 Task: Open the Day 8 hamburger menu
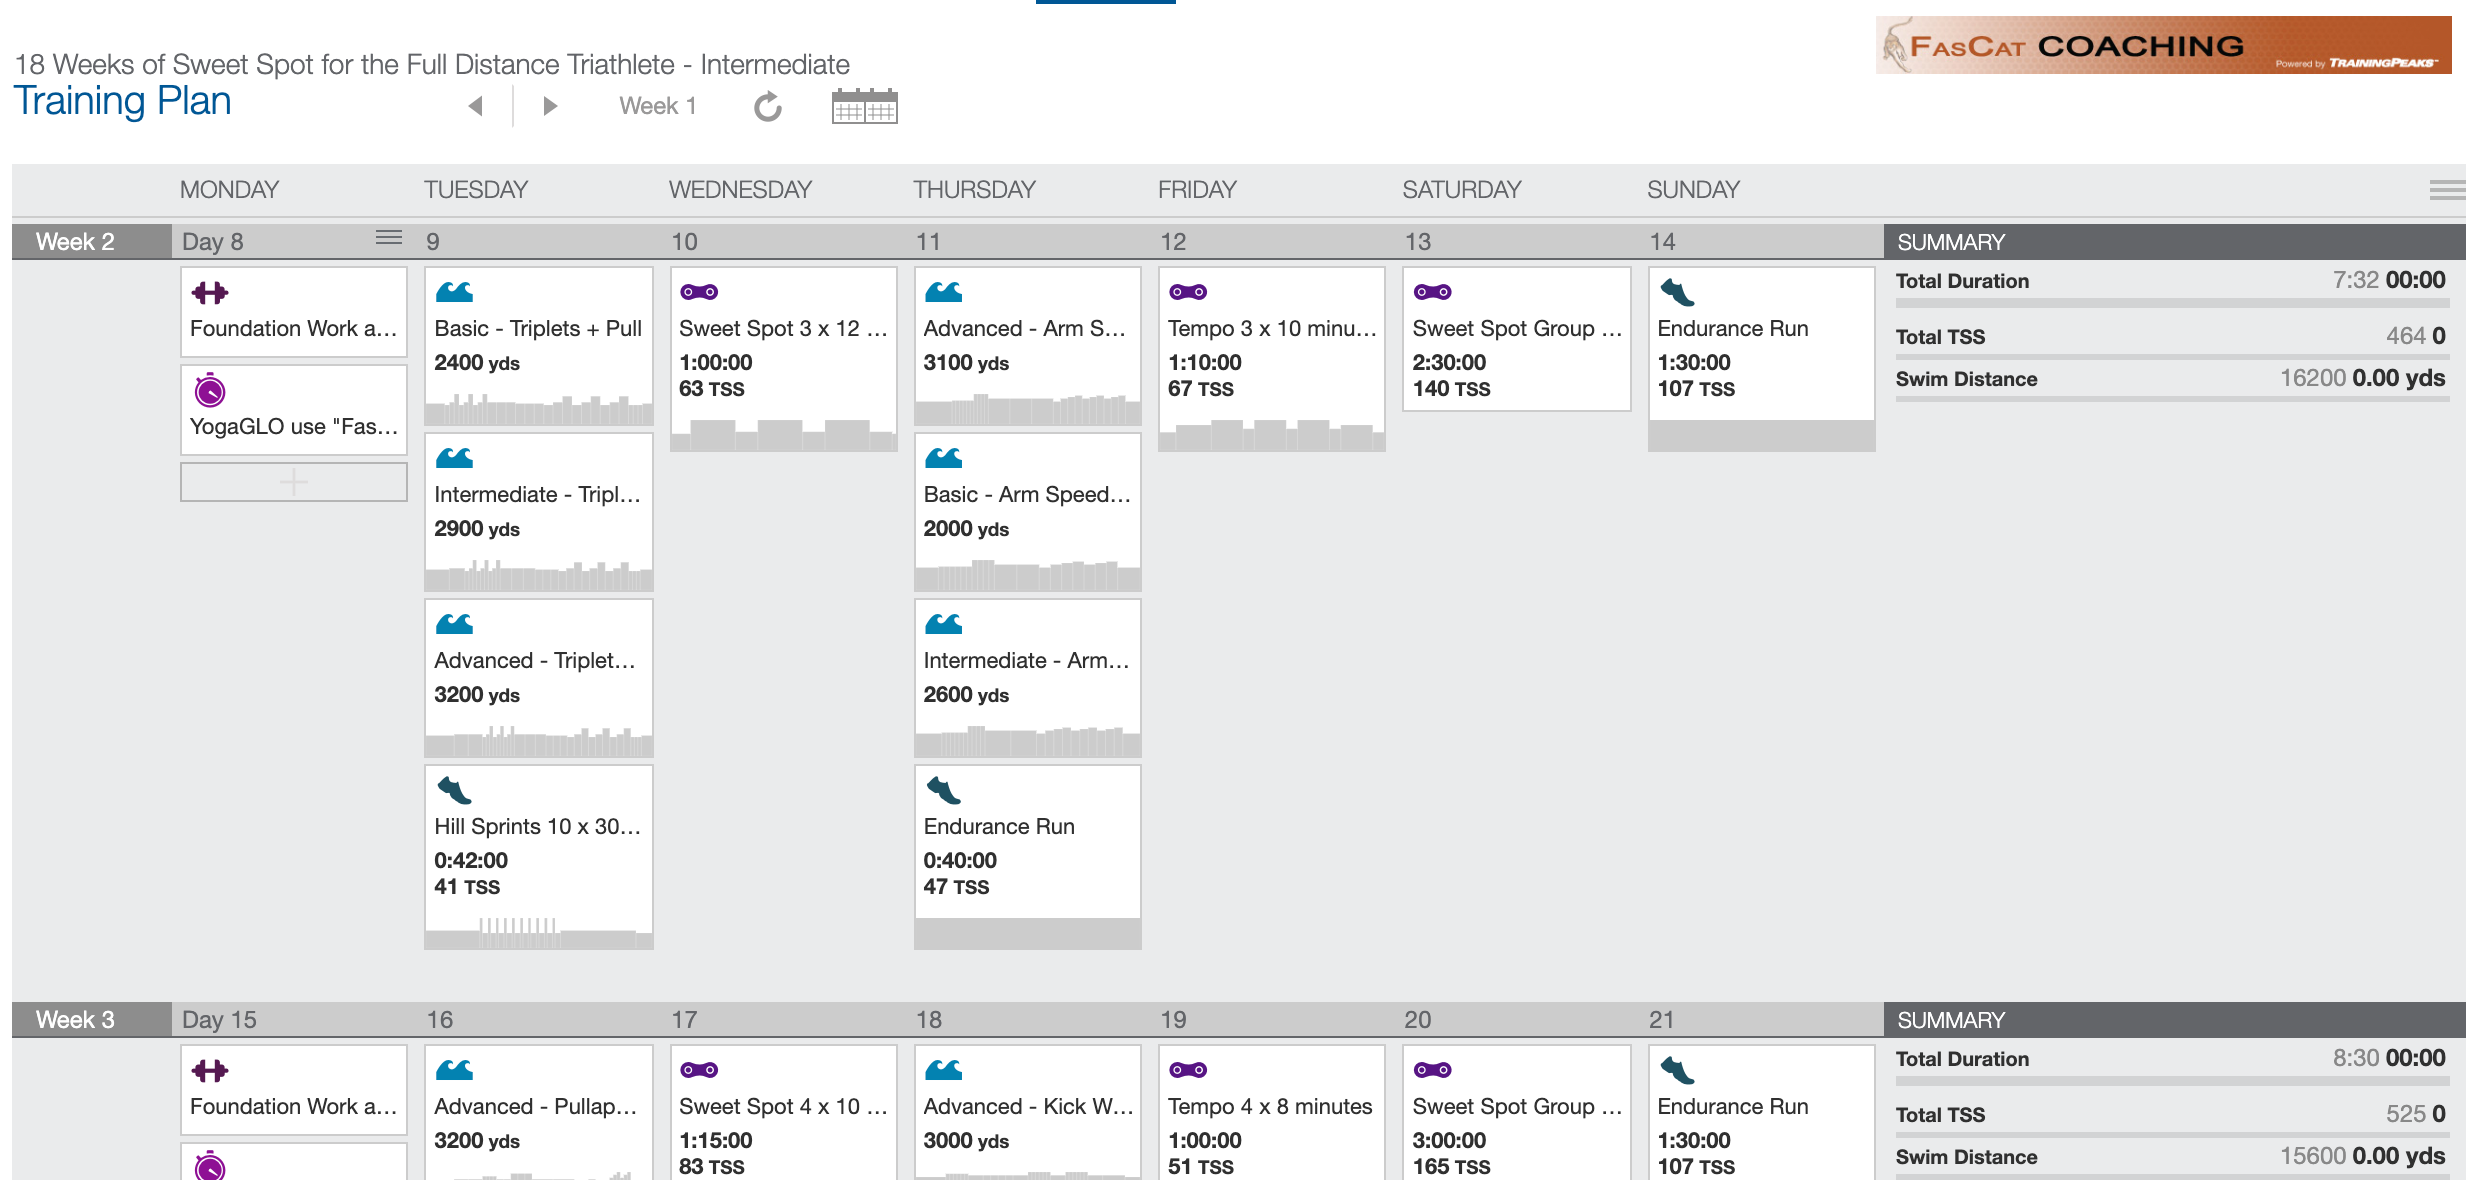(389, 238)
